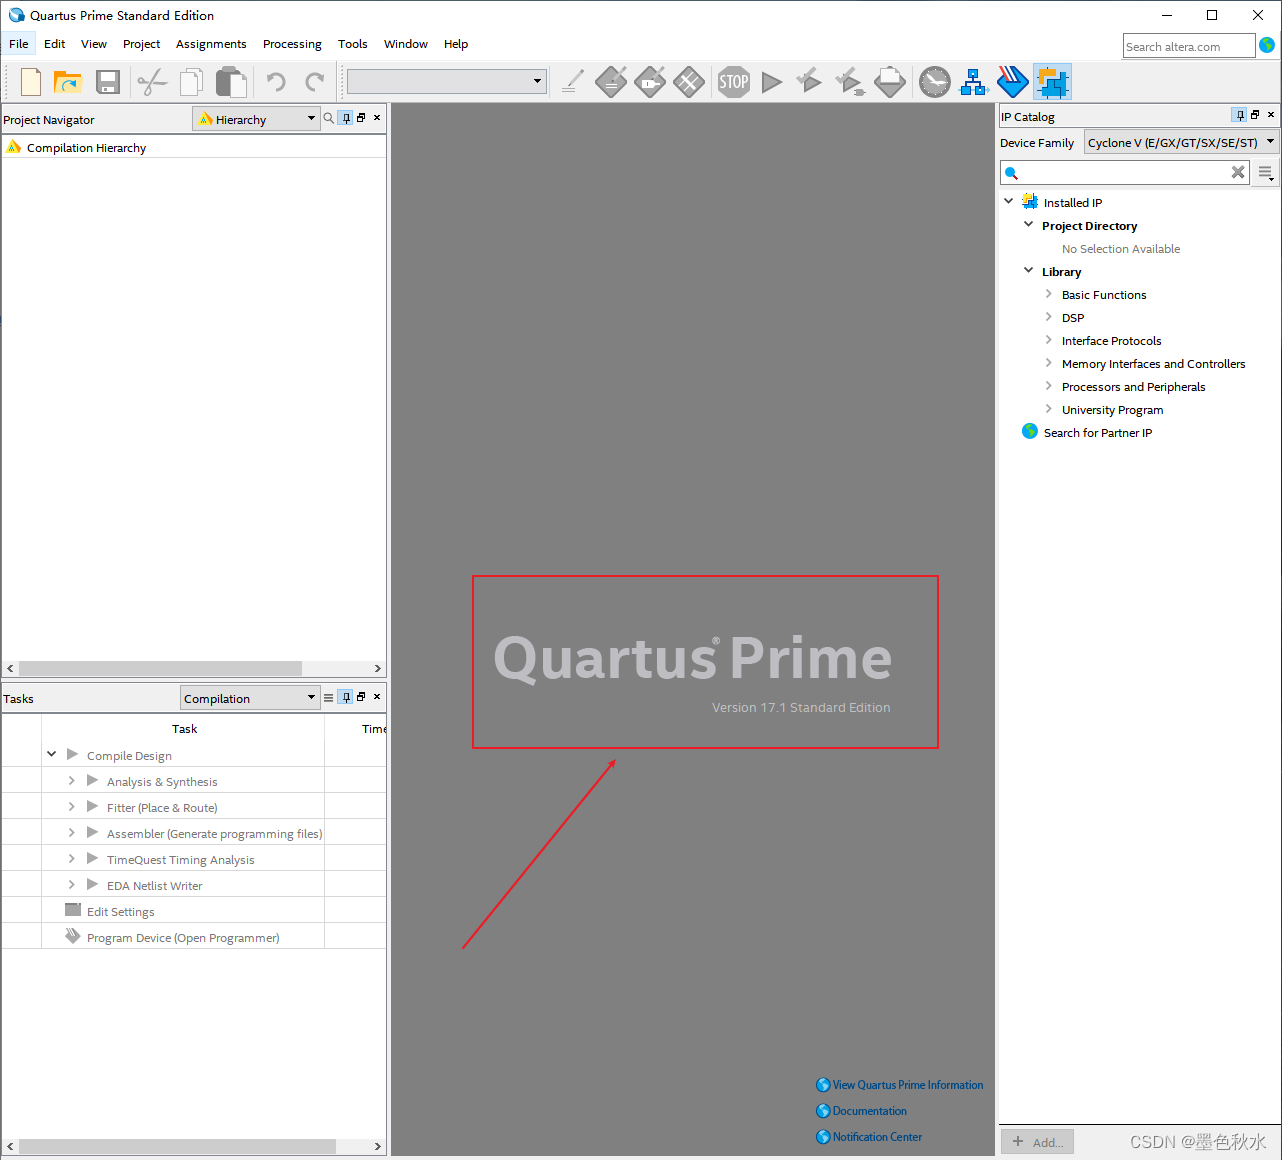This screenshot has width=1282, height=1160.
Task: Open the Processing menu
Action: click(292, 44)
